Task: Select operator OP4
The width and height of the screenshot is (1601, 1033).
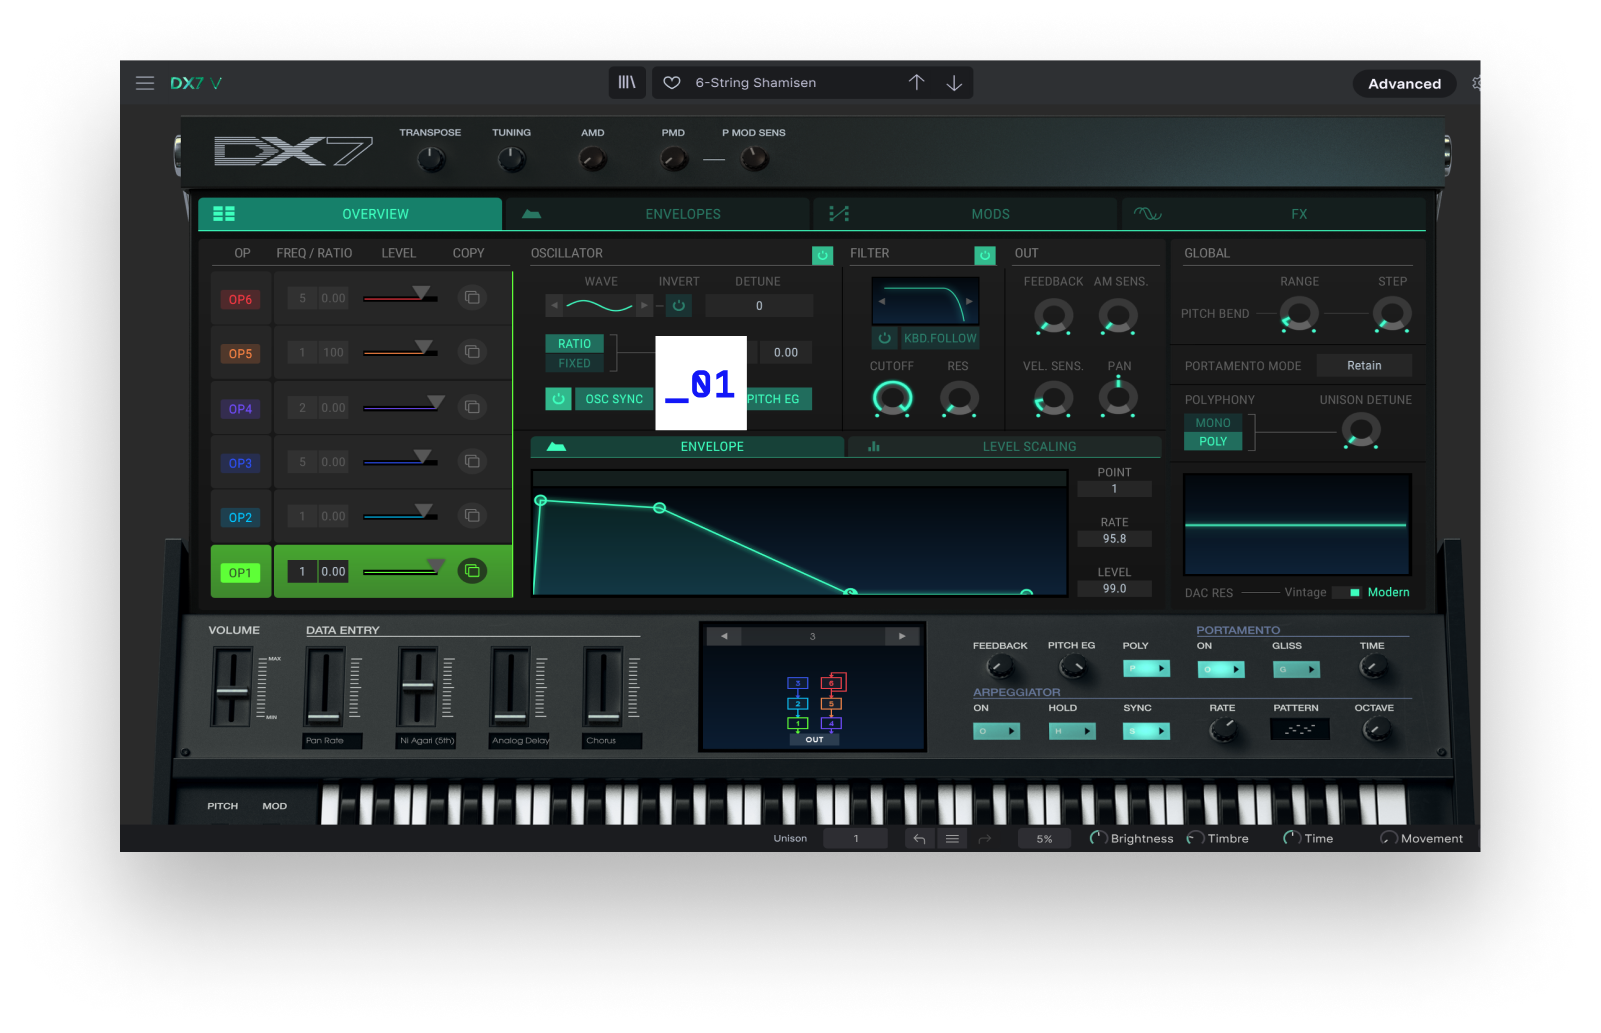Action: (240, 408)
